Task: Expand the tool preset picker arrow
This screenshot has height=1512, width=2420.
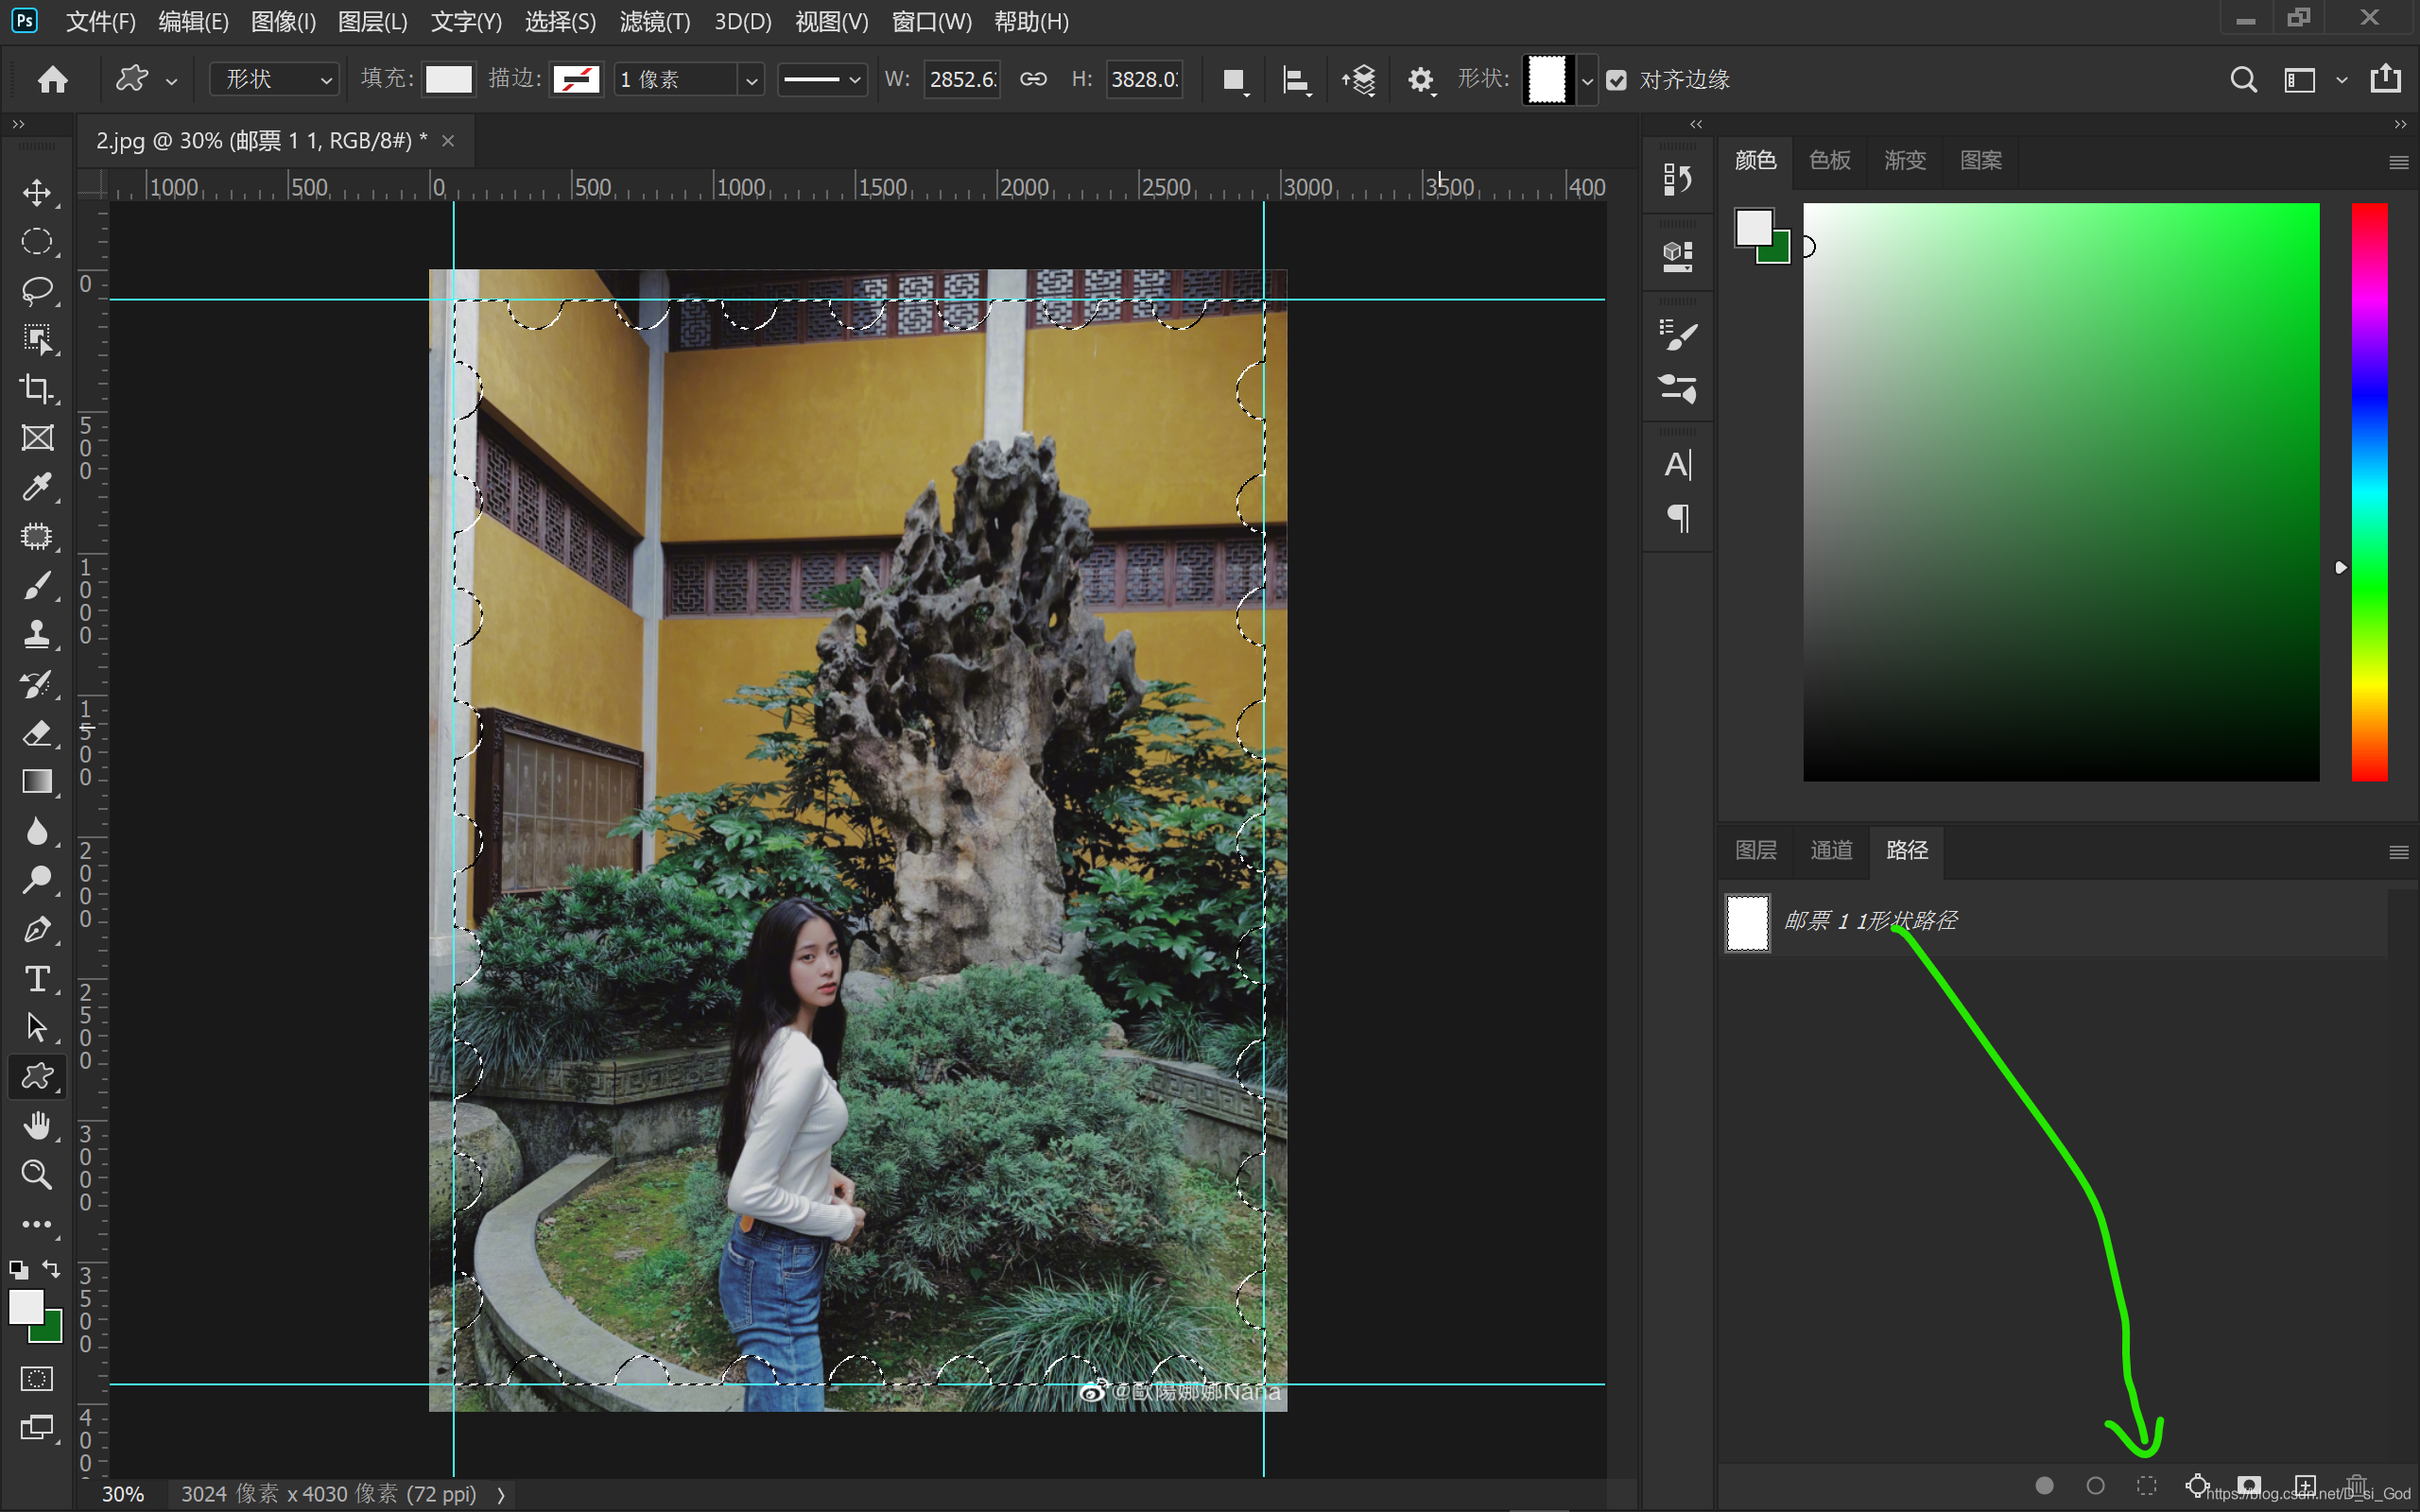Action: (x=172, y=81)
